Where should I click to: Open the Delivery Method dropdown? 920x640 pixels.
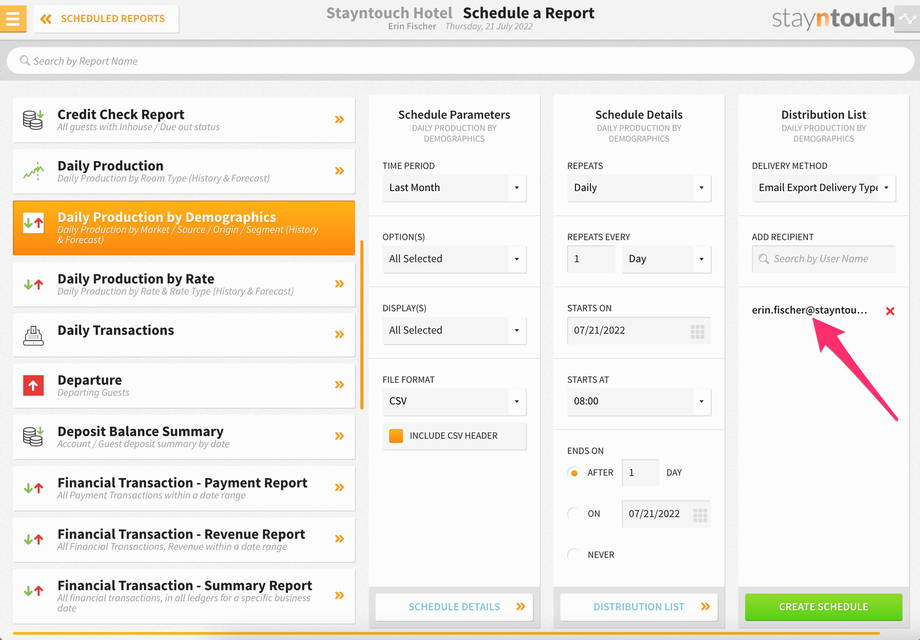824,188
